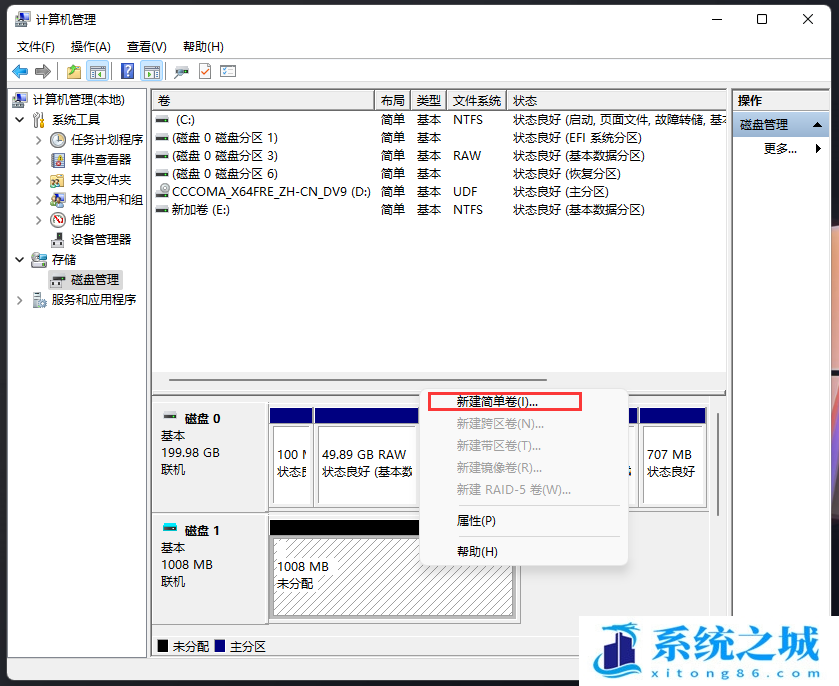This screenshot has width=839, height=686.
Task: Expand the 事件查看器 branch
Action: [38, 160]
